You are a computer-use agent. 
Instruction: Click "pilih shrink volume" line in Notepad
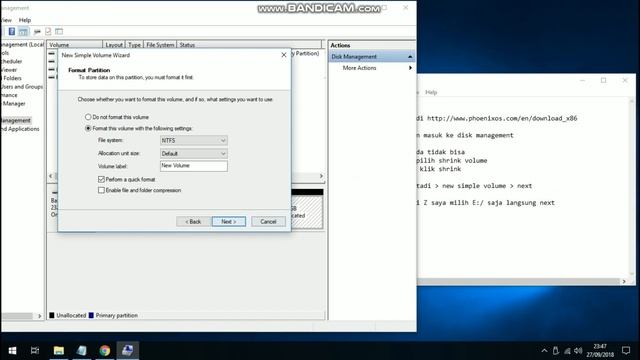coord(452,160)
